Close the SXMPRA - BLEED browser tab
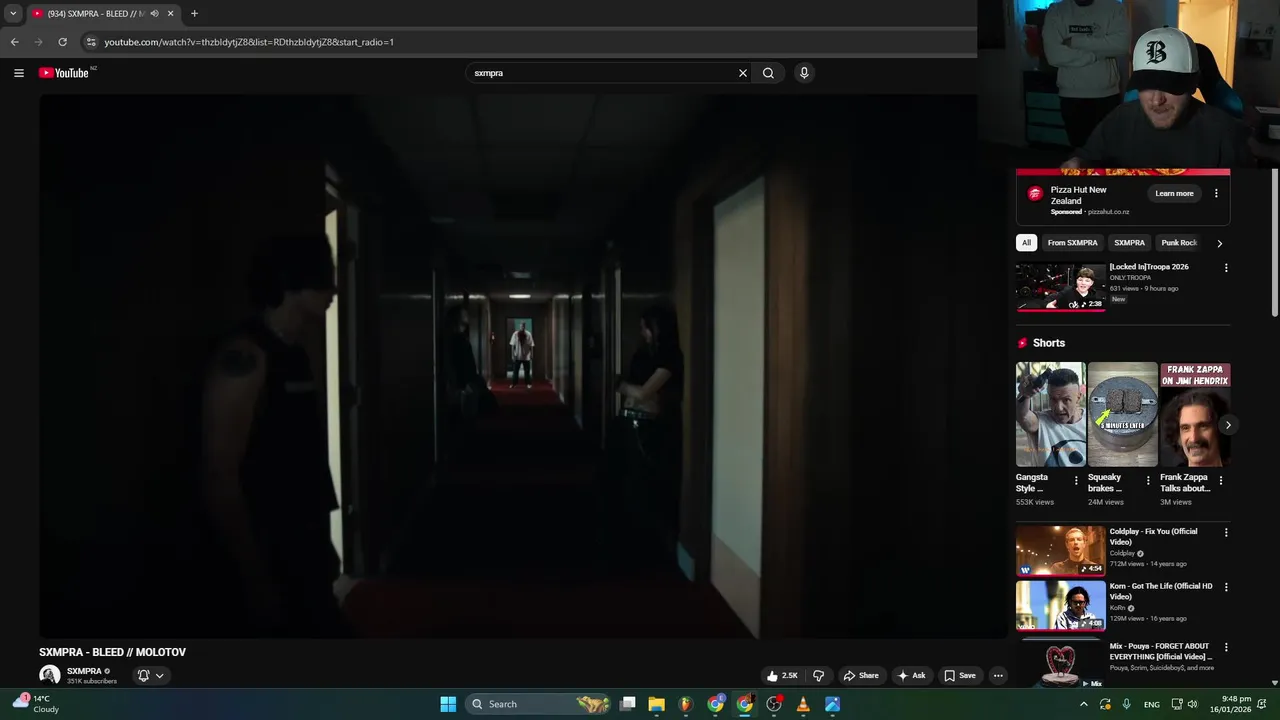1280x720 pixels. click(x=171, y=14)
